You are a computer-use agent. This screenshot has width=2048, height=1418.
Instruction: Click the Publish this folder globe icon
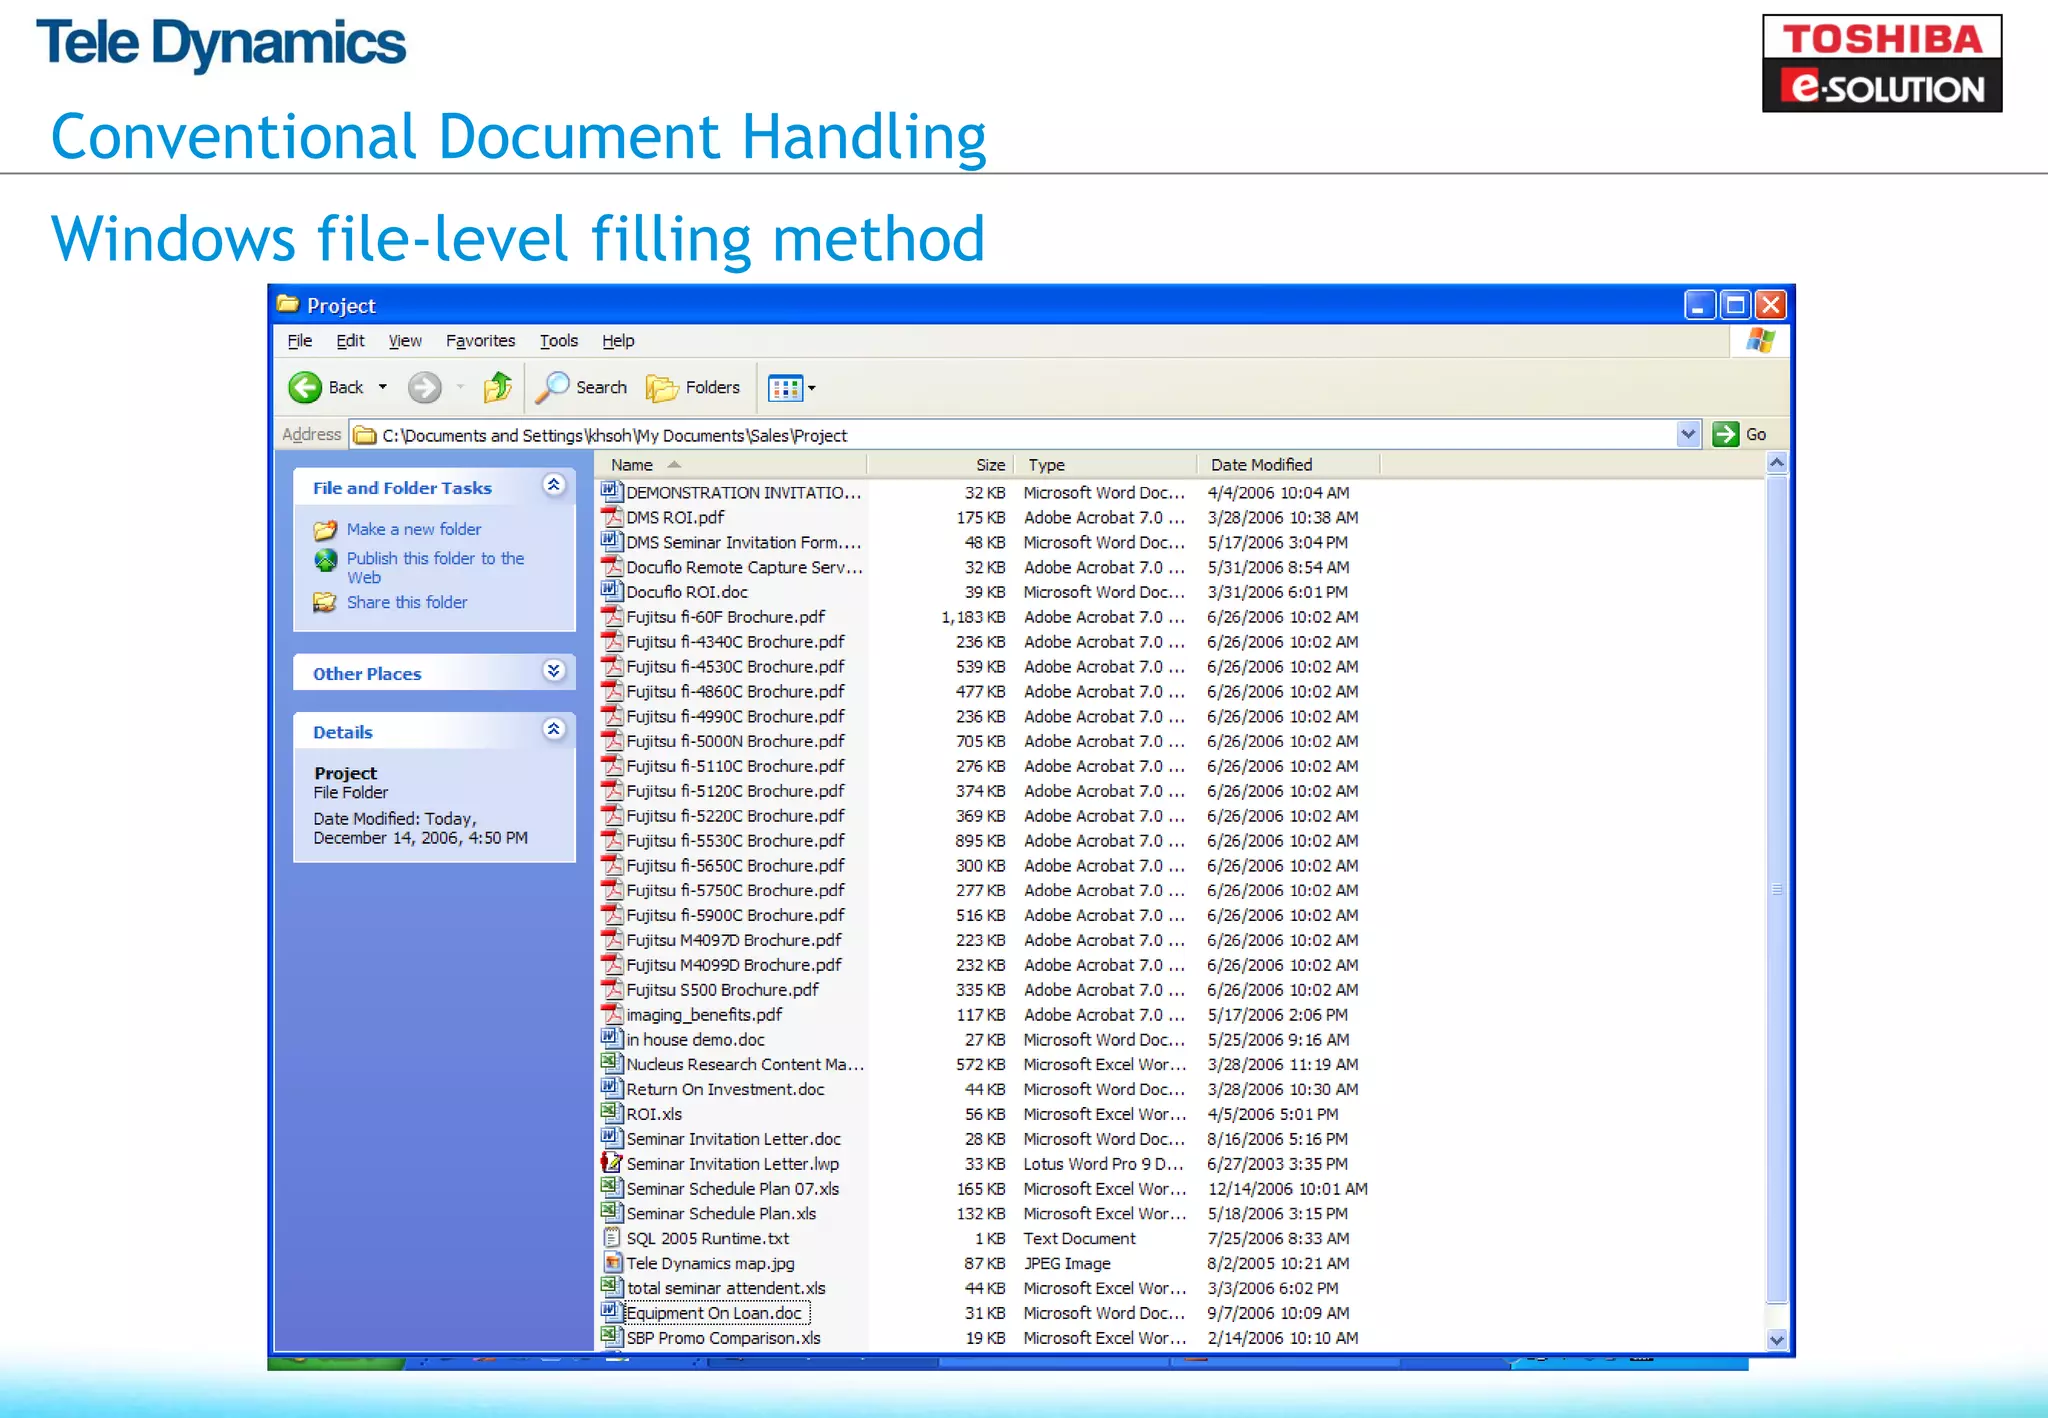(x=326, y=560)
